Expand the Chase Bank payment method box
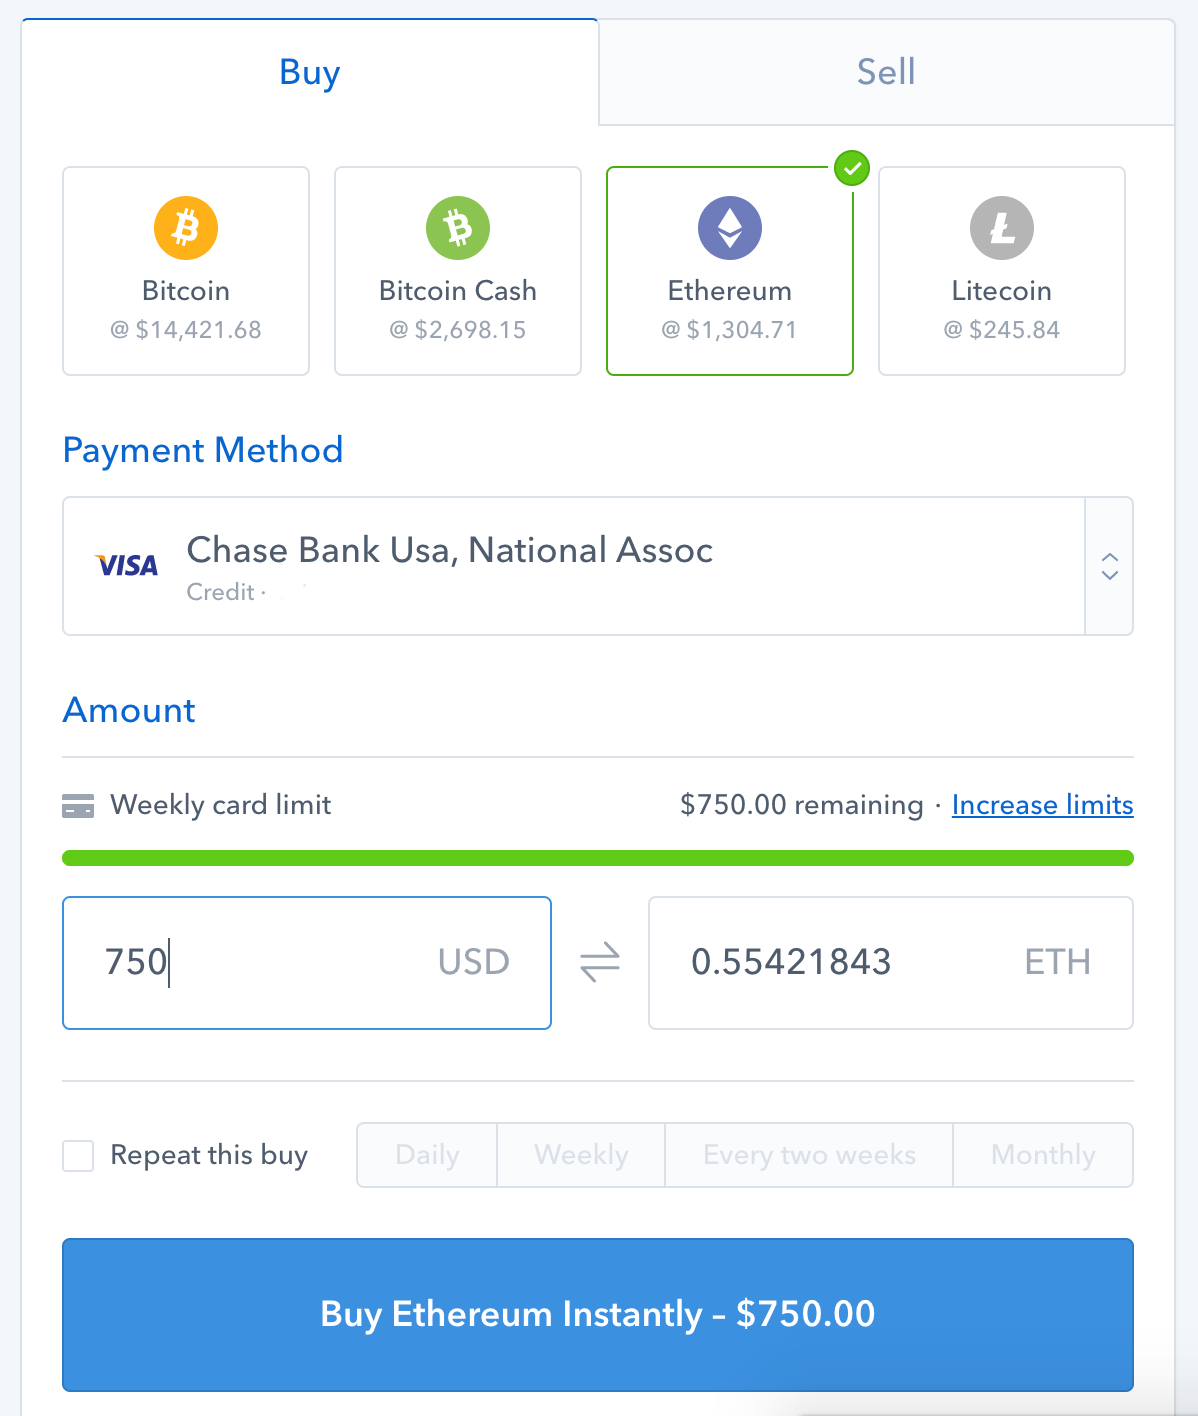 pyautogui.click(x=598, y=566)
